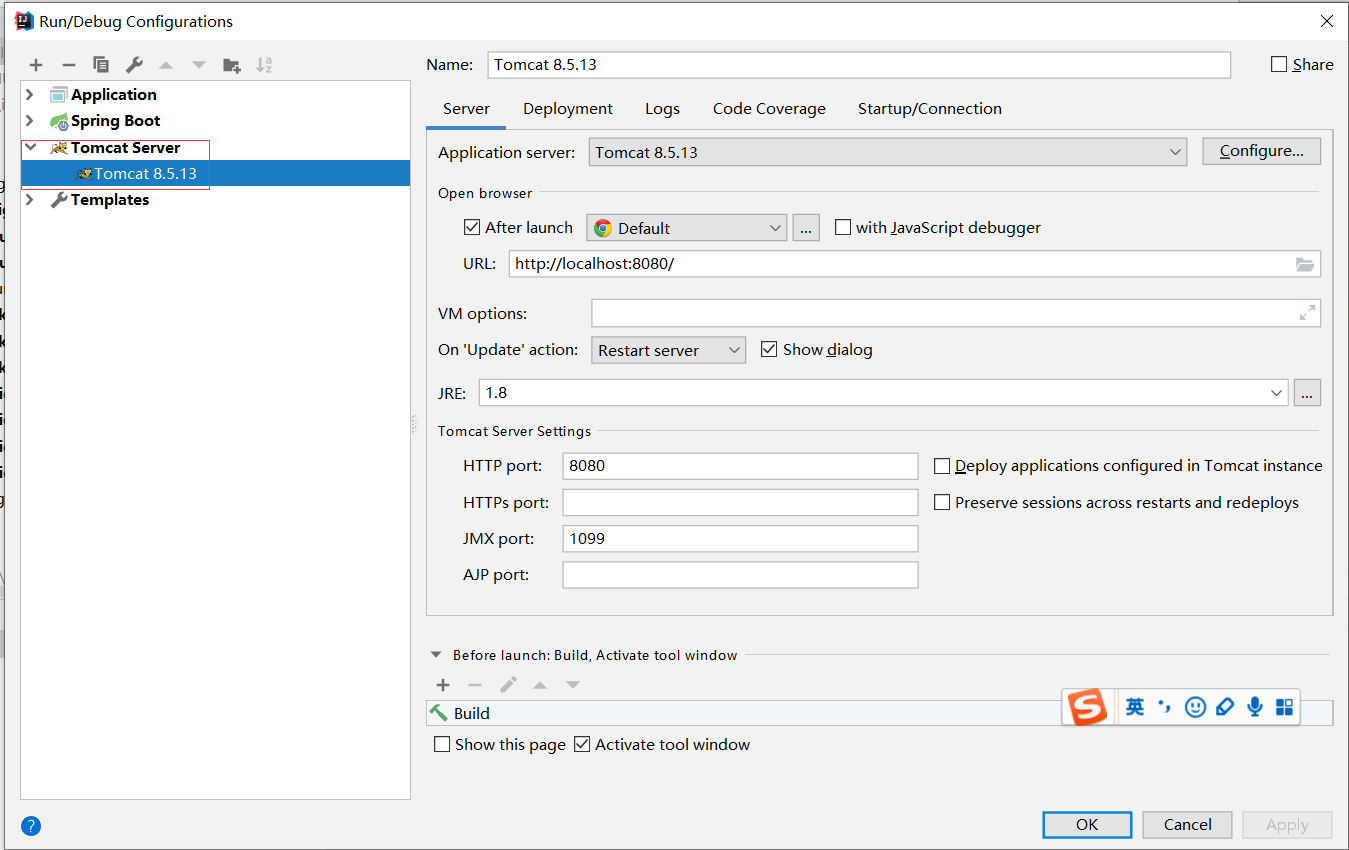Sort configurations alphabetically icon
Screen dimensions: 1349x850
[x=264, y=65]
